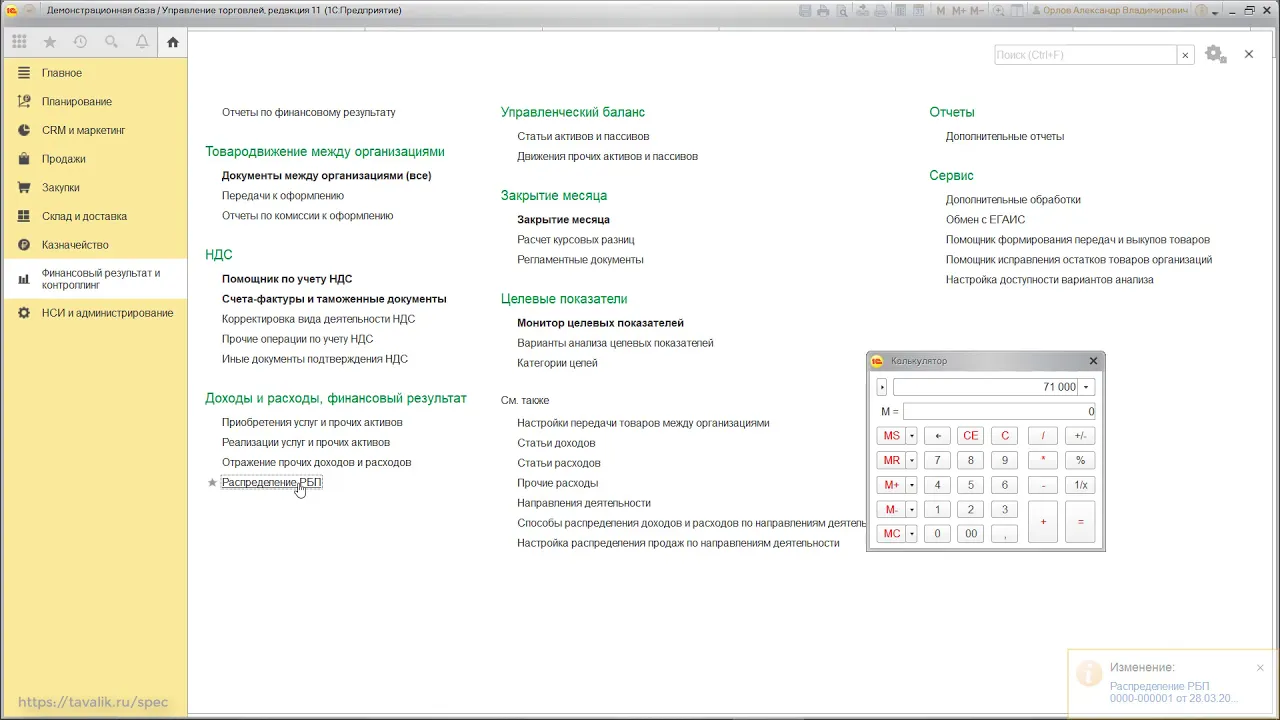The height and width of the screenshot is (720, 1280).
Task: Open the Favorites star in top panel
Action: [x=50, y=42]
